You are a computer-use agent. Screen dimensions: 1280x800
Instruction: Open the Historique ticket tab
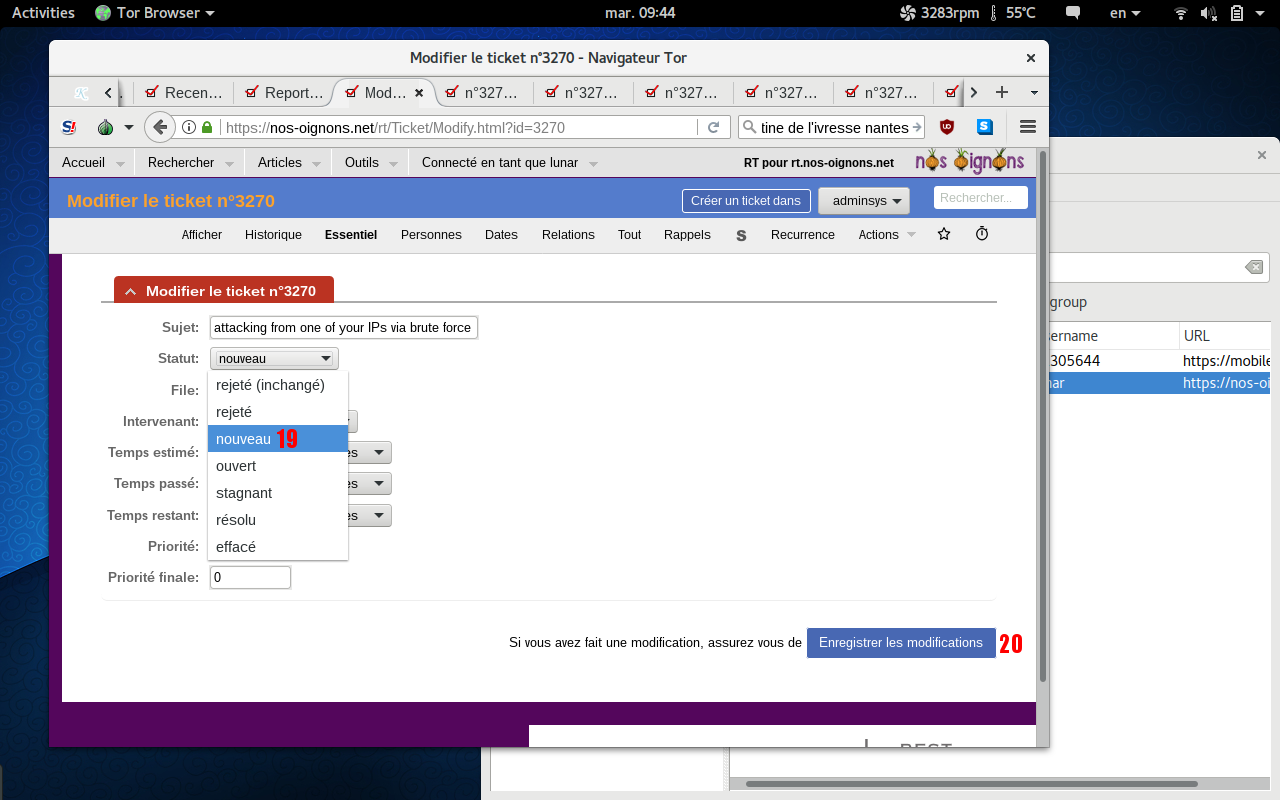[273, 235]
